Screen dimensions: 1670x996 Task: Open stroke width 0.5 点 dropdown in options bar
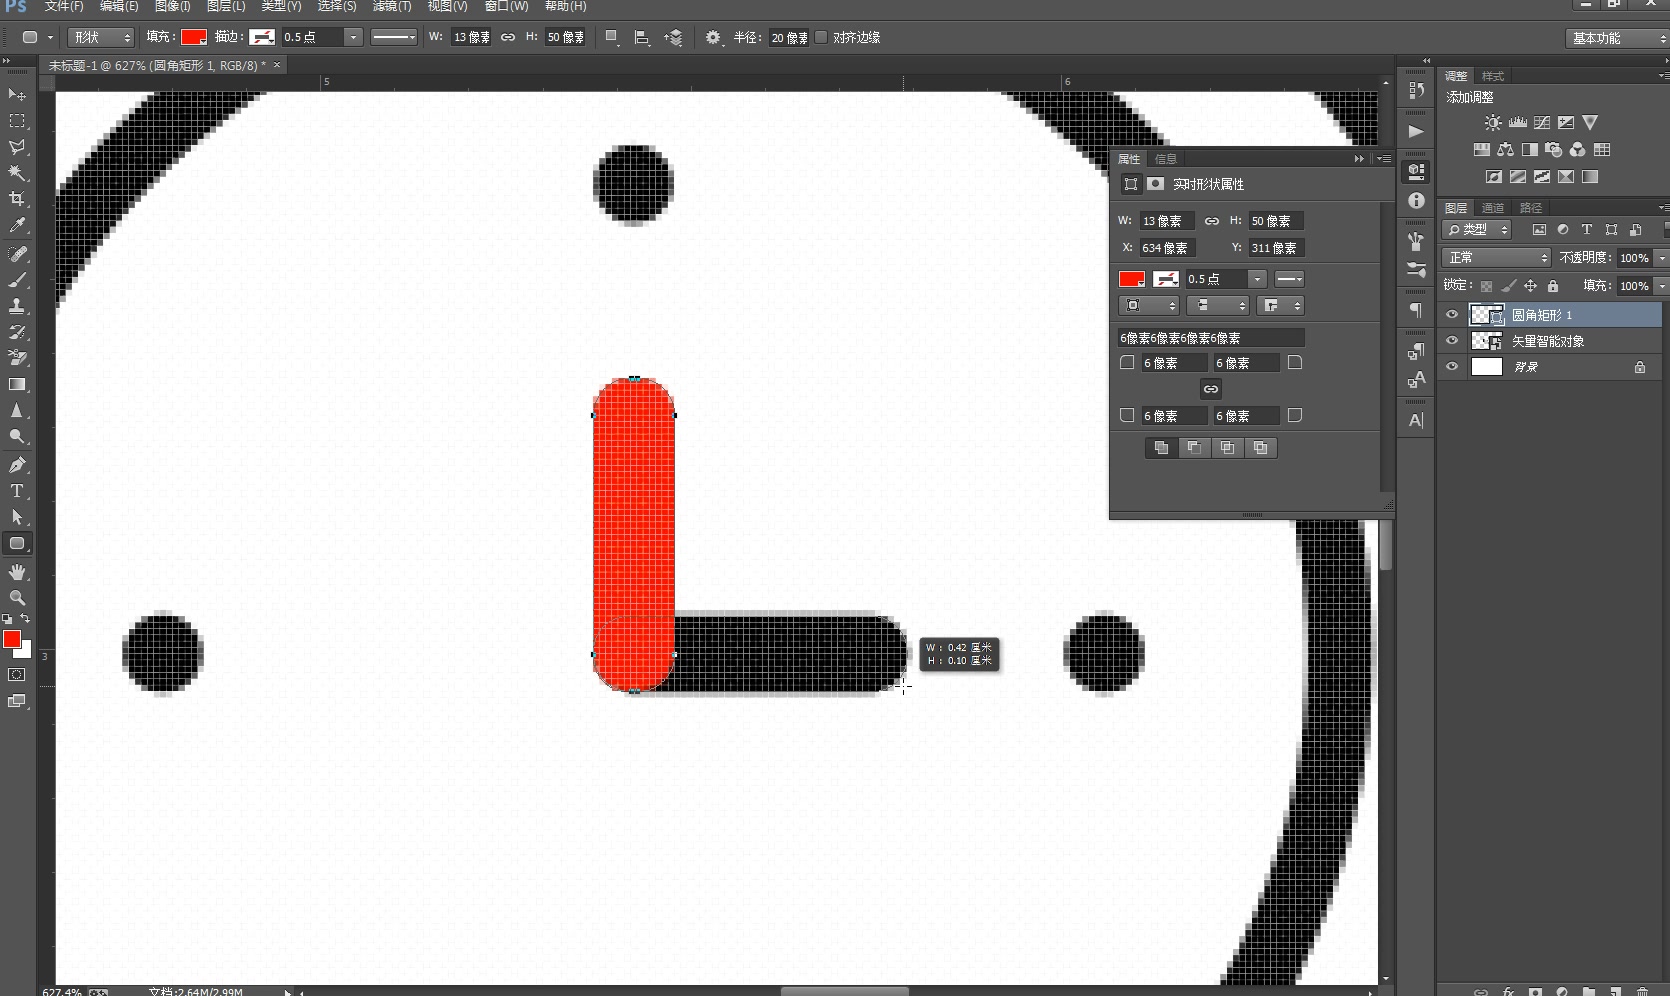pos(353,37)
